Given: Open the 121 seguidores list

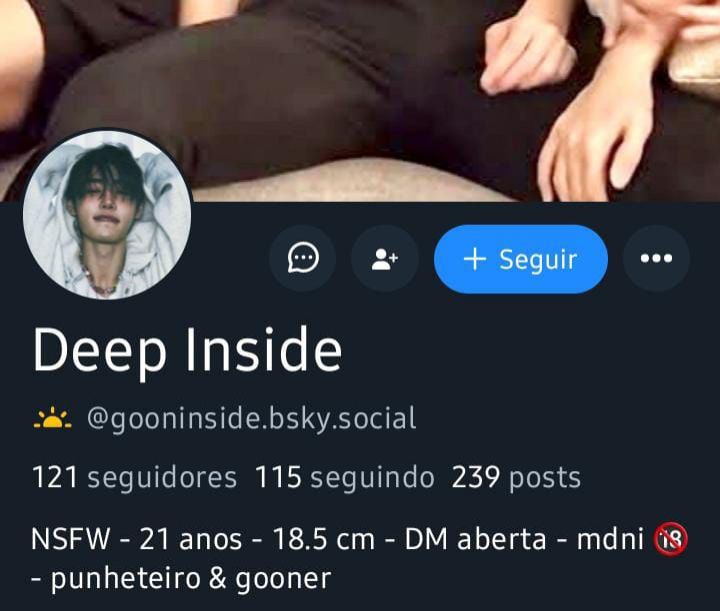Looking at the screenshot, I should click(135, 477).
